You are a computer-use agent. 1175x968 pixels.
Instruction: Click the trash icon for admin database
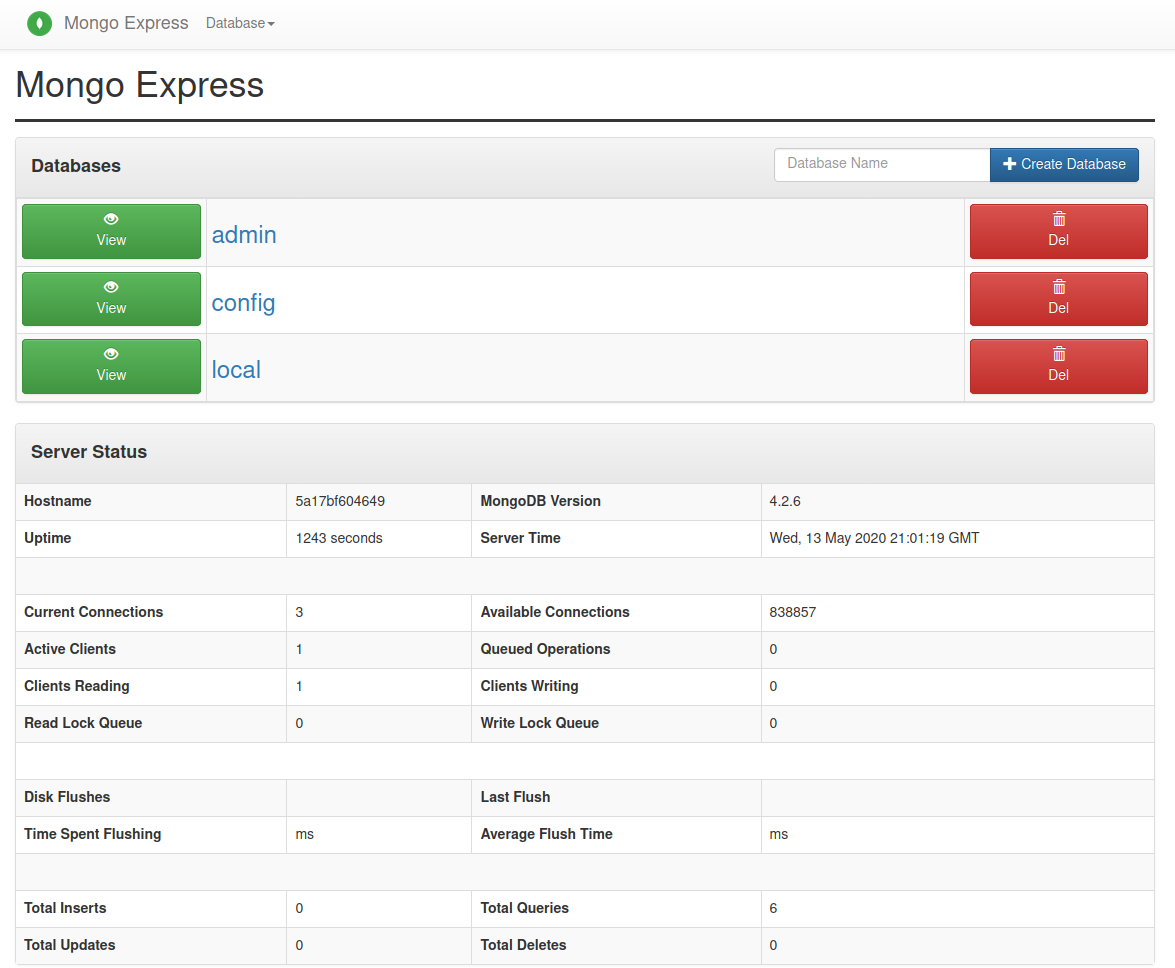click(1059, 219)
